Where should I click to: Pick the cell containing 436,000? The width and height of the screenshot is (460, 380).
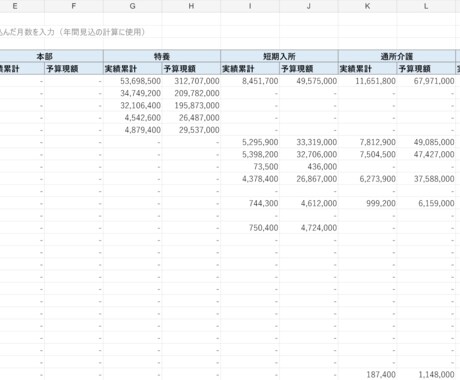(308, 167)
